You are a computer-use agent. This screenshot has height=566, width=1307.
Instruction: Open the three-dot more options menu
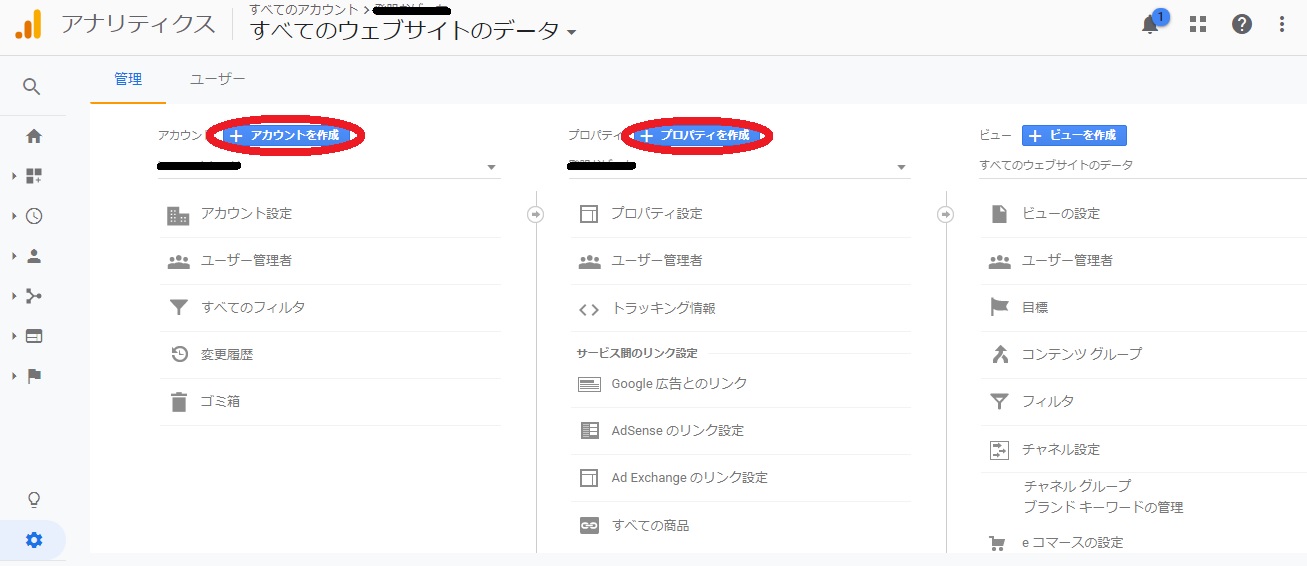click(x=1283, y=25)
